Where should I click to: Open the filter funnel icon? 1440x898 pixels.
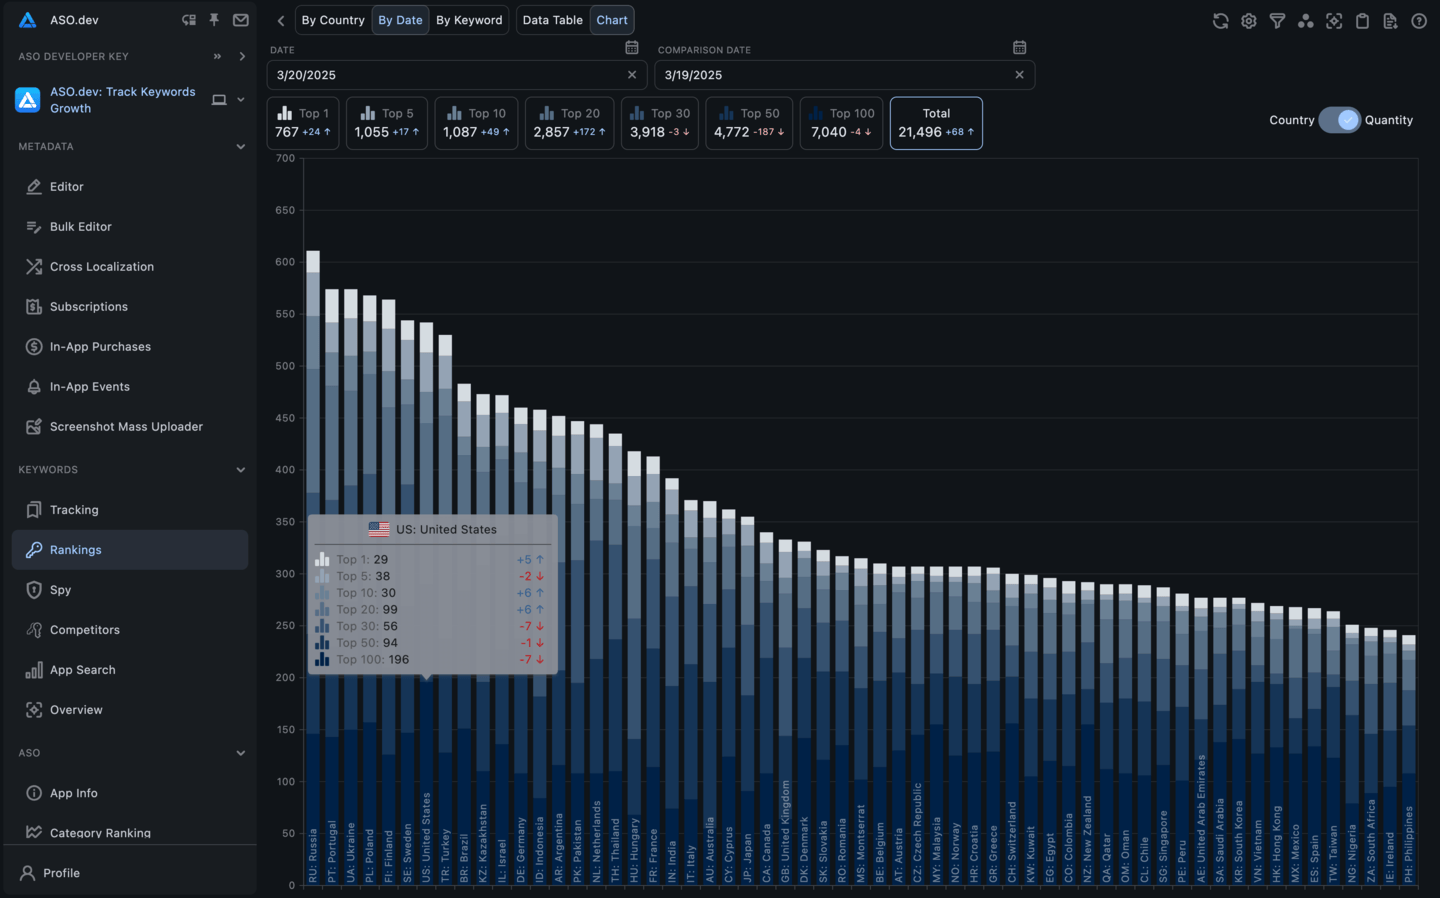(1277, 19)
